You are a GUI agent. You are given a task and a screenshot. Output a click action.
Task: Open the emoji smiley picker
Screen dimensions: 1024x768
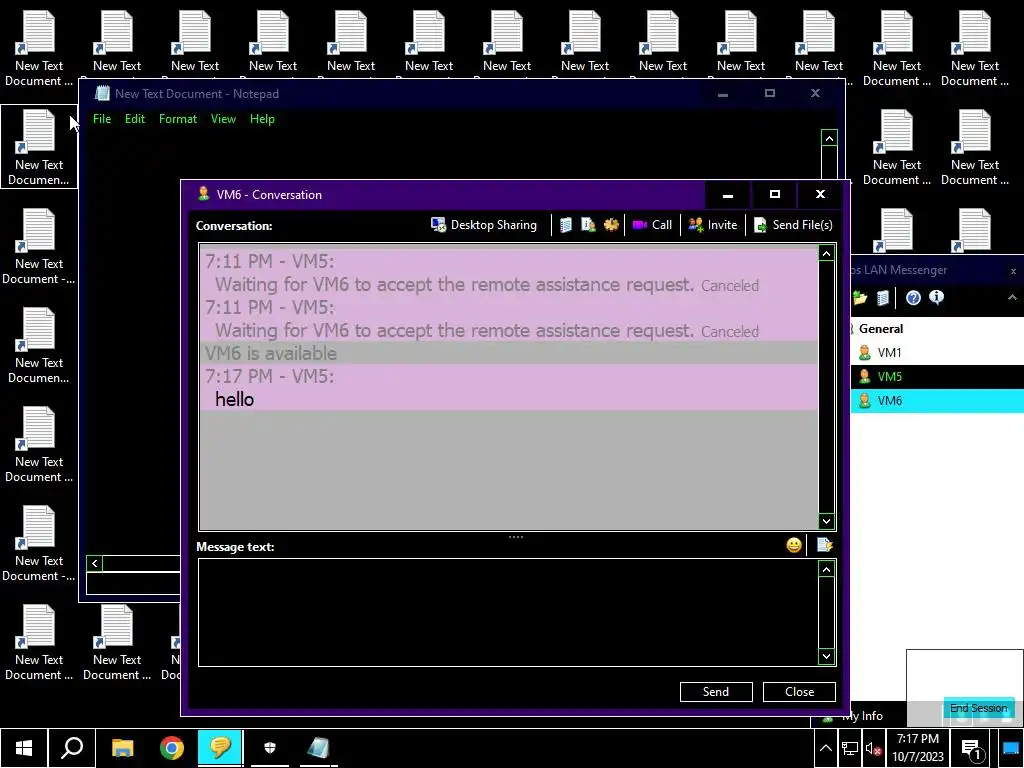click(793, 545)
